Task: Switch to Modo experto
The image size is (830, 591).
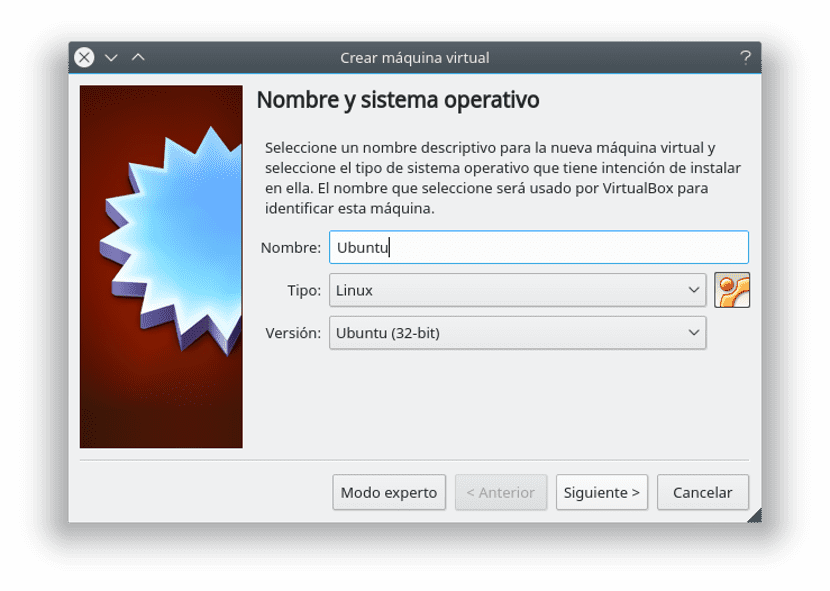Action: 389,492
